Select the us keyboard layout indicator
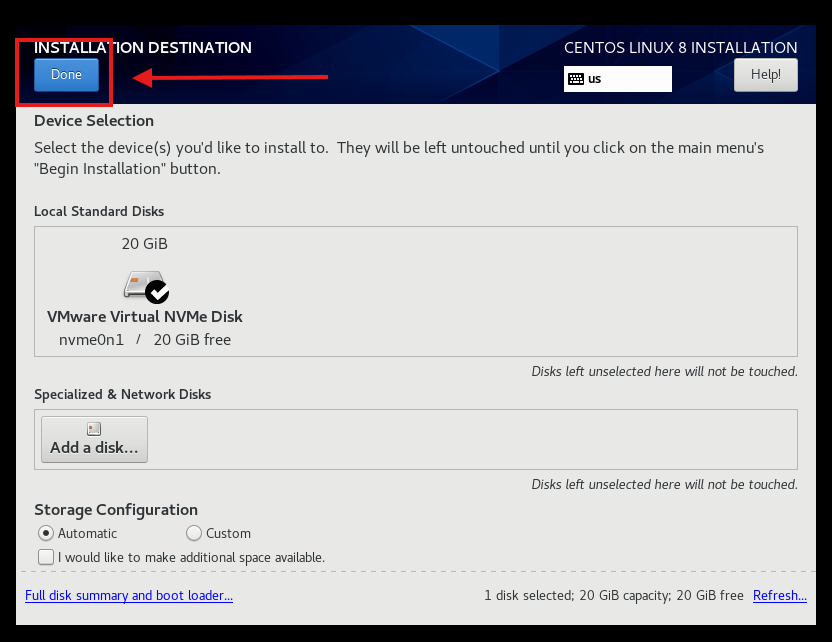 (x=618, y=79)
